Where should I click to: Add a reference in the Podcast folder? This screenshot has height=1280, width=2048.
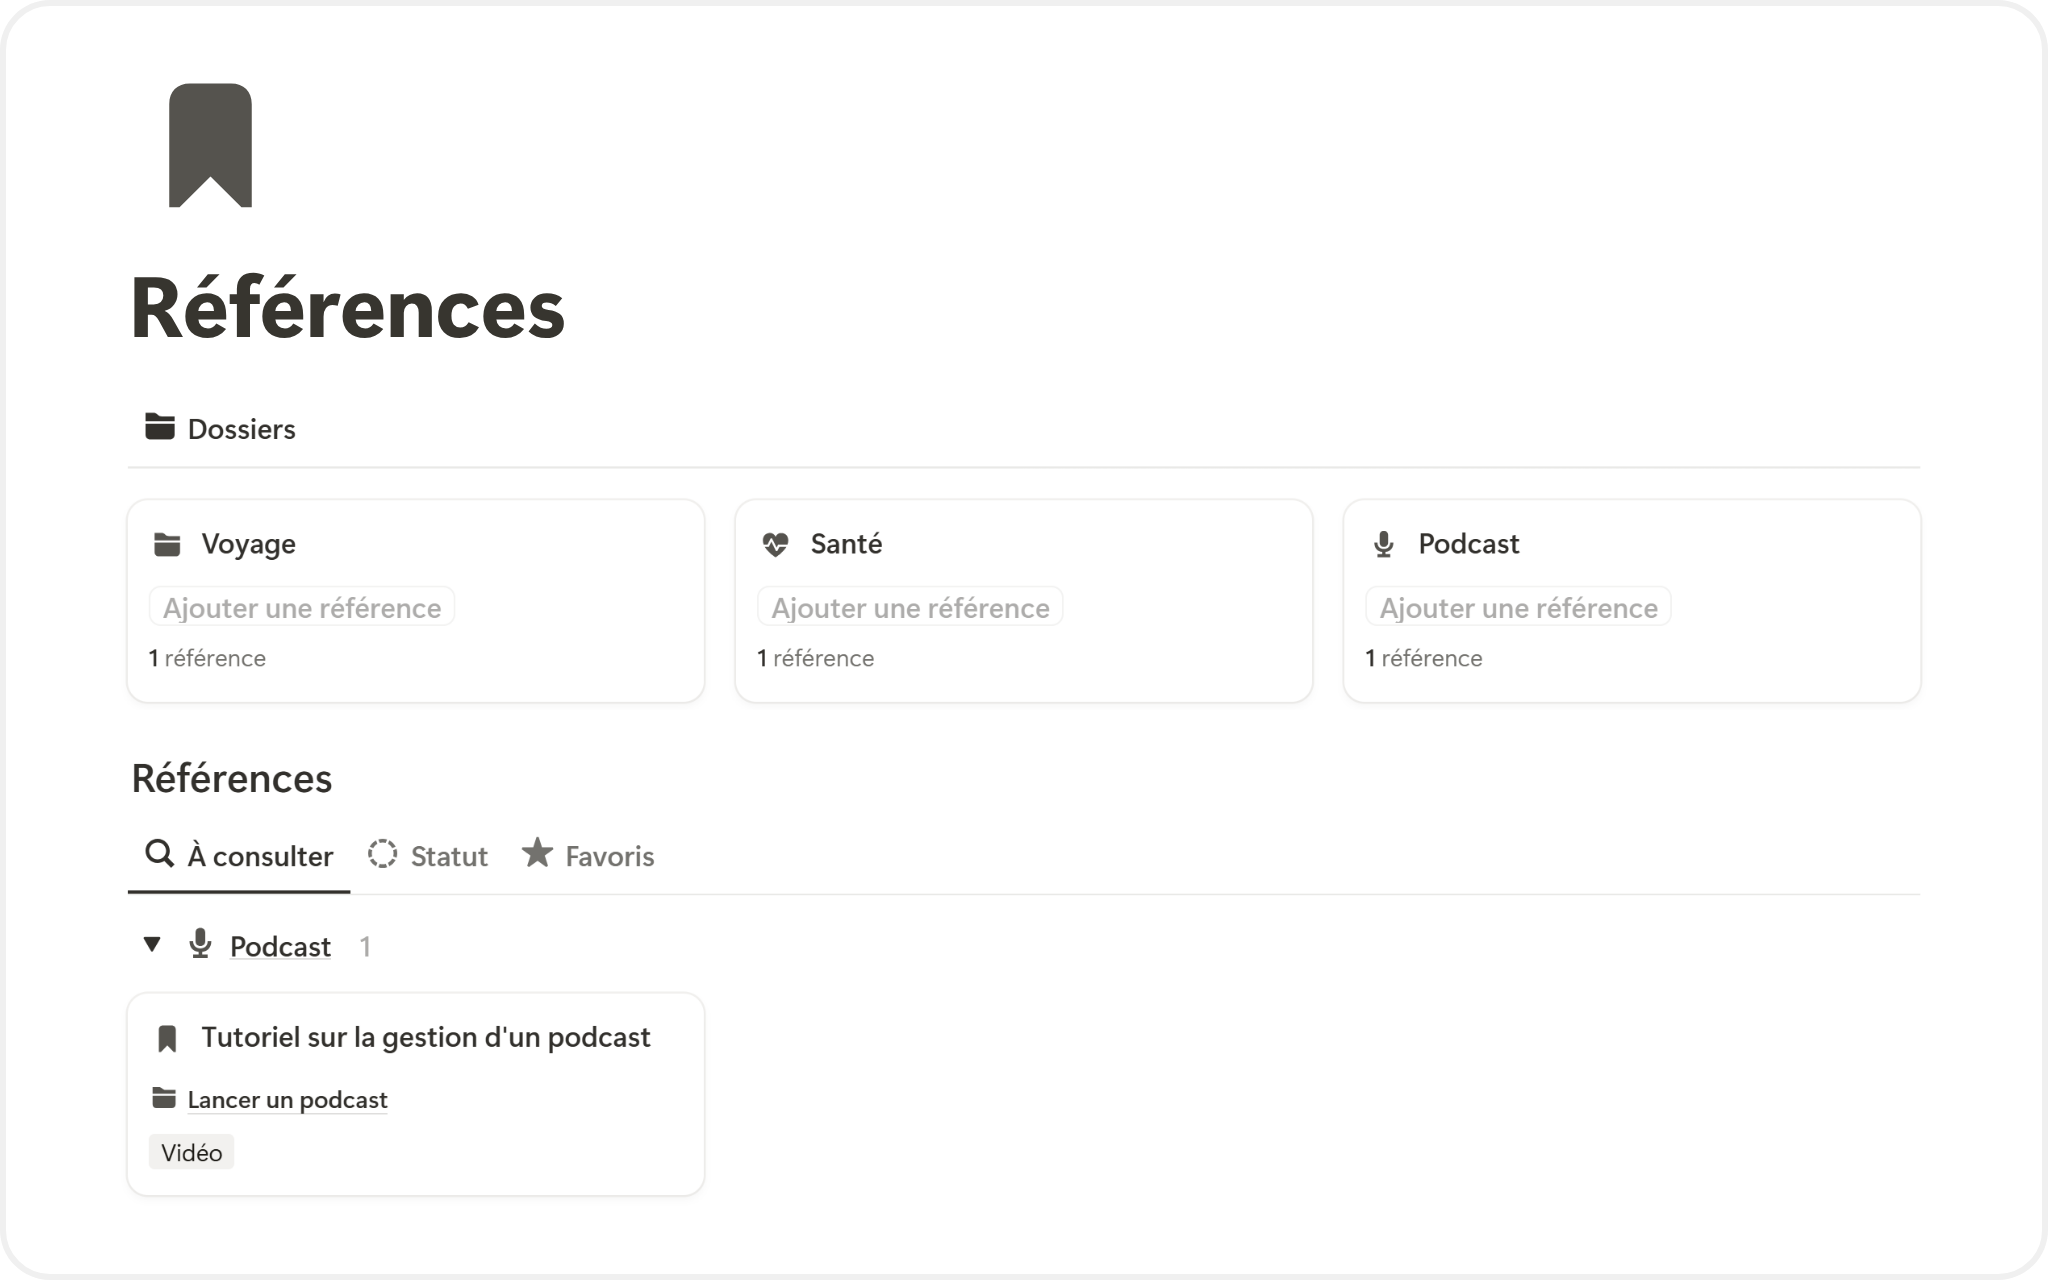point(1518,608)
